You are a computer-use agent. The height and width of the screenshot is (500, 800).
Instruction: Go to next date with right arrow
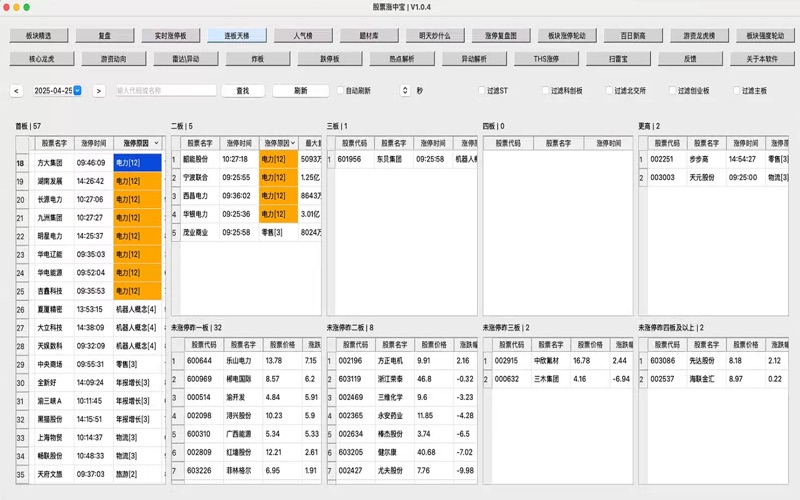click(x=98, y=91)
